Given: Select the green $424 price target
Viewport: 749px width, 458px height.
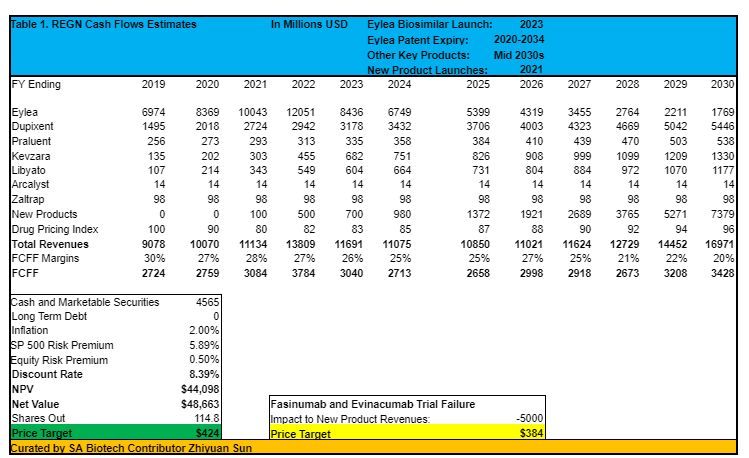Looking at the screenshot, I should (x=208, y=434).
